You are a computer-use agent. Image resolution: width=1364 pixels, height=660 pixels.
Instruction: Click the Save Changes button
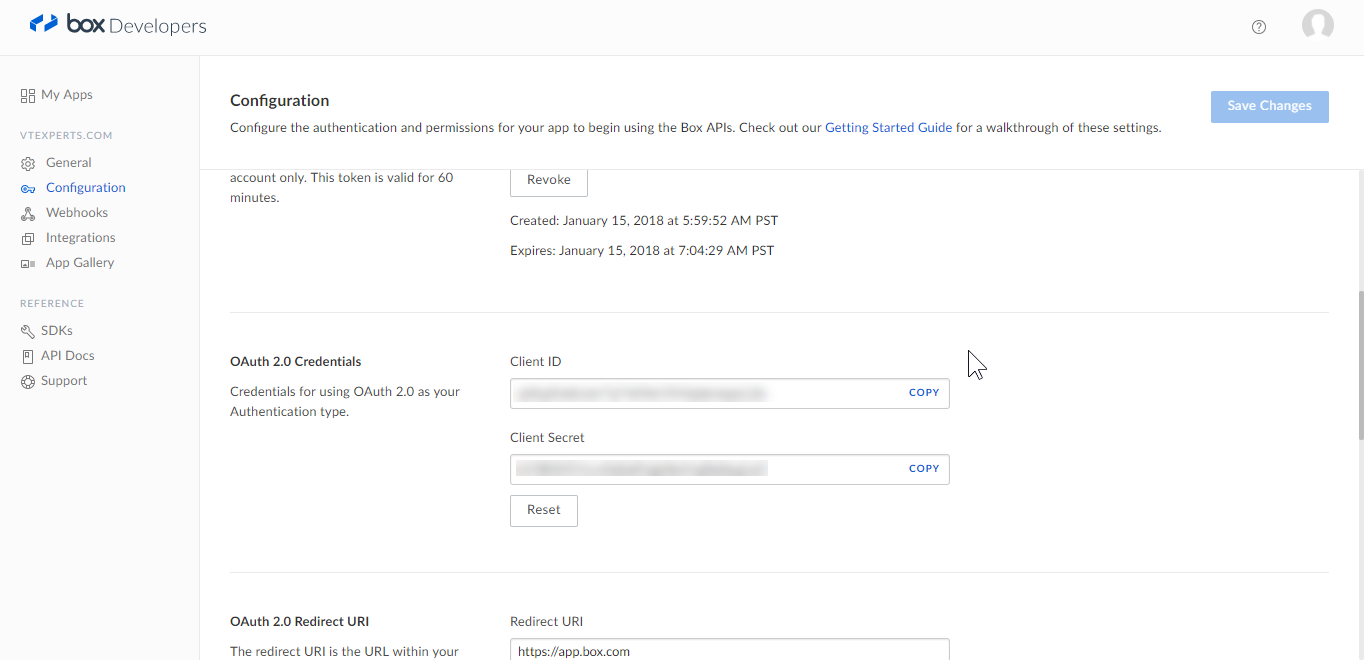click(x=1269, y=106)
